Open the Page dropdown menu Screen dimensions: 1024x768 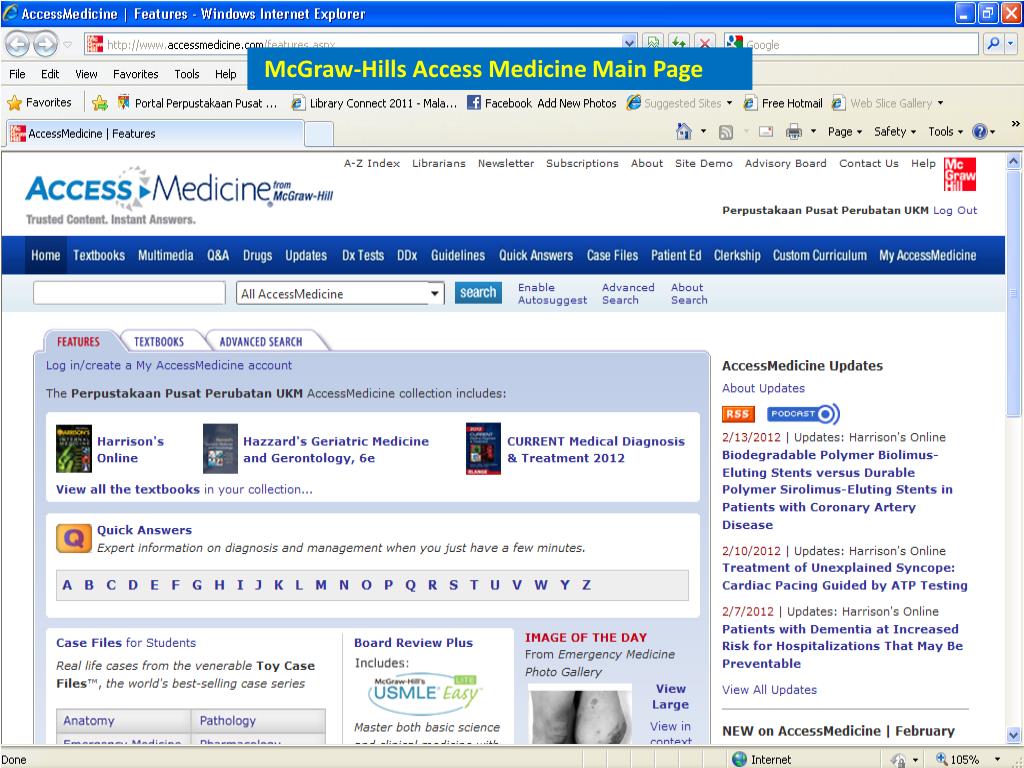point(845,132)
